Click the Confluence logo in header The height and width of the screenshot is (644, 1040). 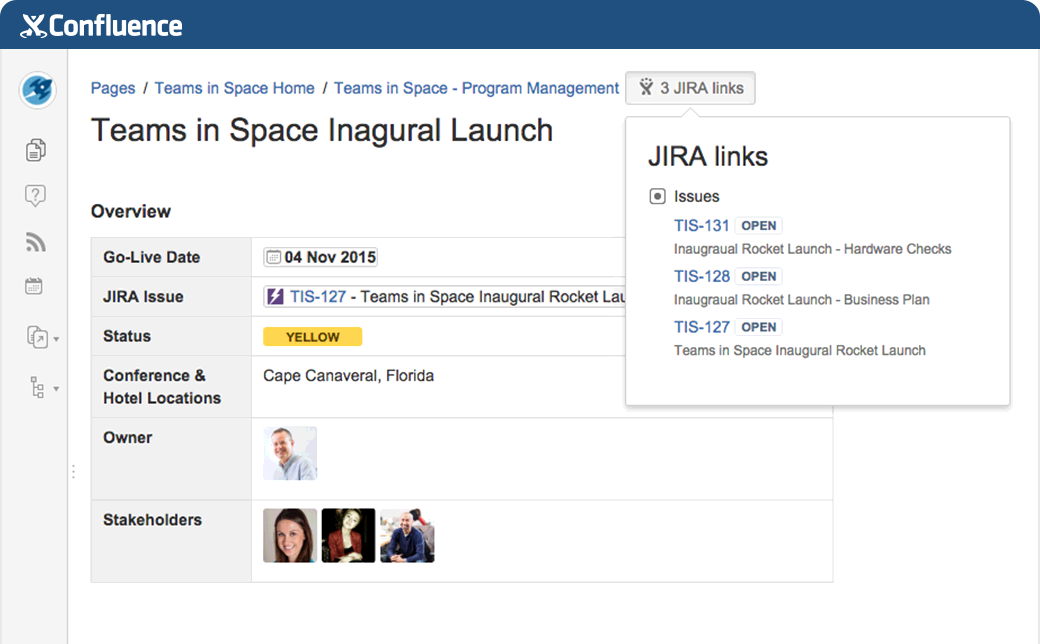click(x=101, y=26)
